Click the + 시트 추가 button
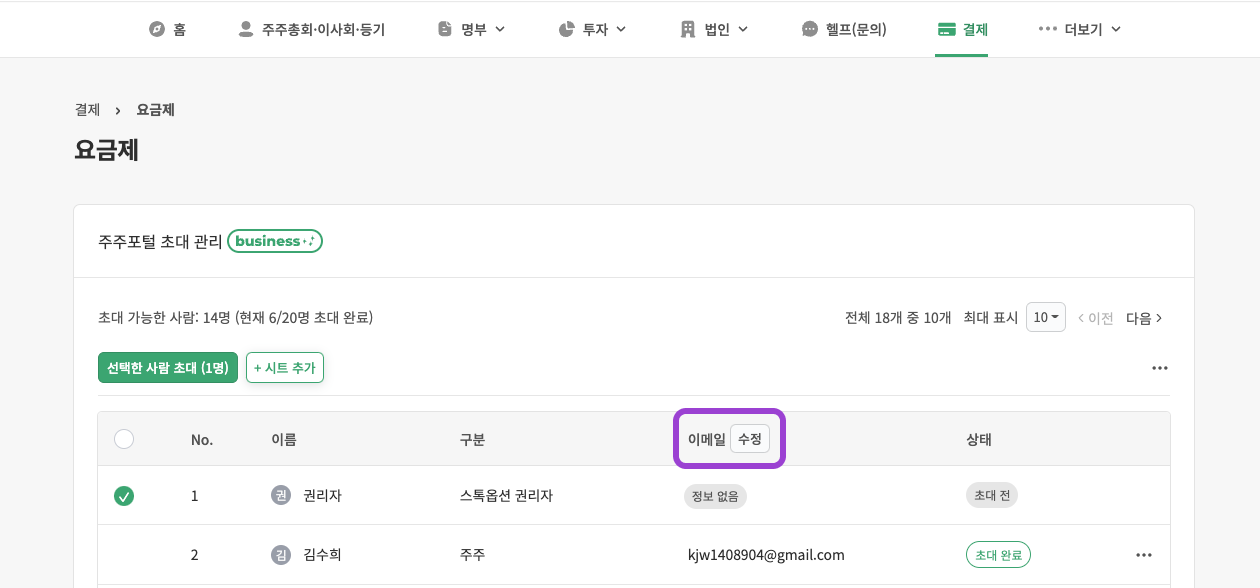Screen dimensions: 1260x588 (x=285, y=368)
